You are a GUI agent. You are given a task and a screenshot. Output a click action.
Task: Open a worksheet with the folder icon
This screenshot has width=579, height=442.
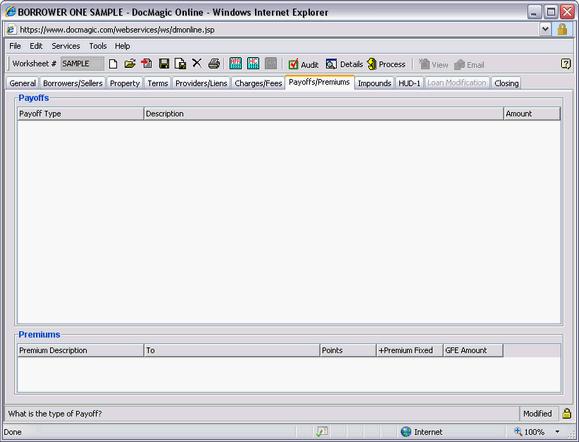pyautogui.click(x=130, y=64)
